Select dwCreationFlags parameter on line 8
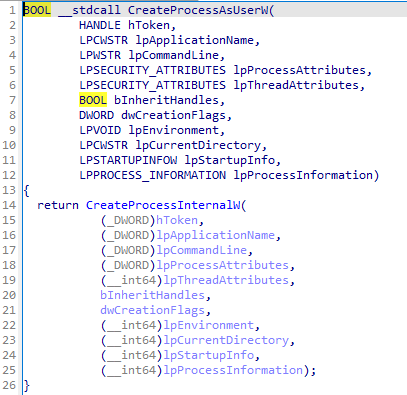 [173, 115]
